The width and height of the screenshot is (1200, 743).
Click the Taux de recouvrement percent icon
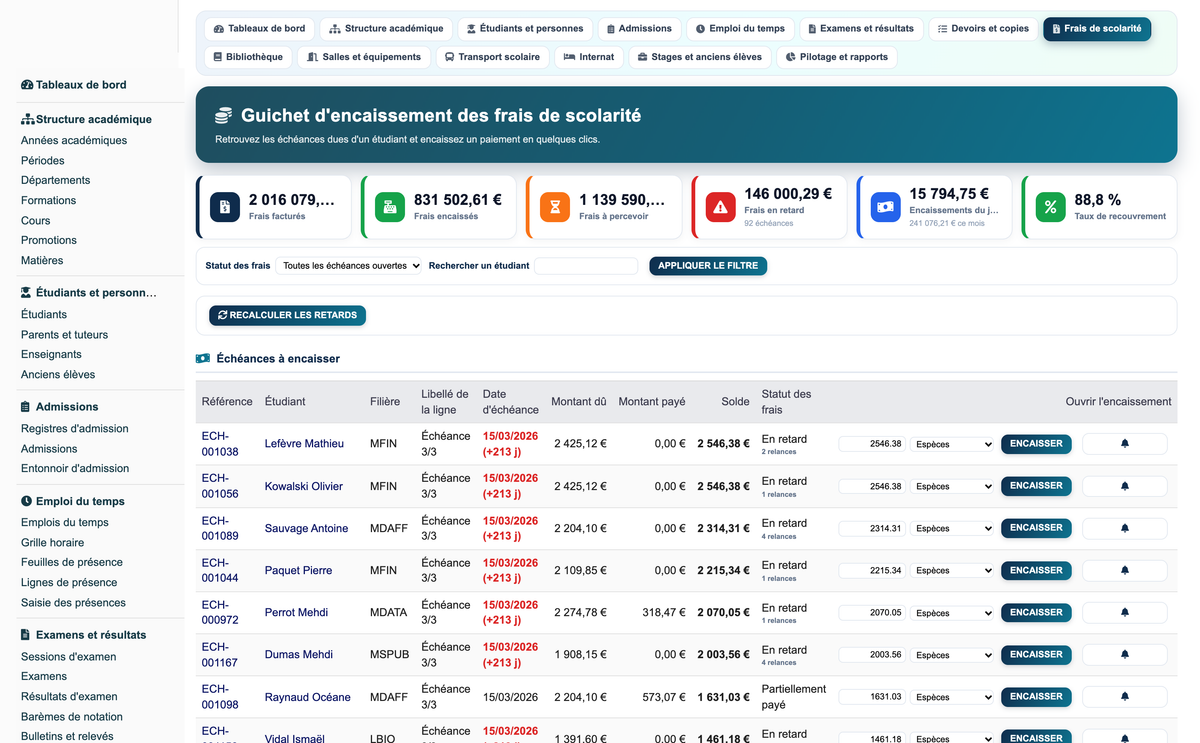pos(1050,207)
